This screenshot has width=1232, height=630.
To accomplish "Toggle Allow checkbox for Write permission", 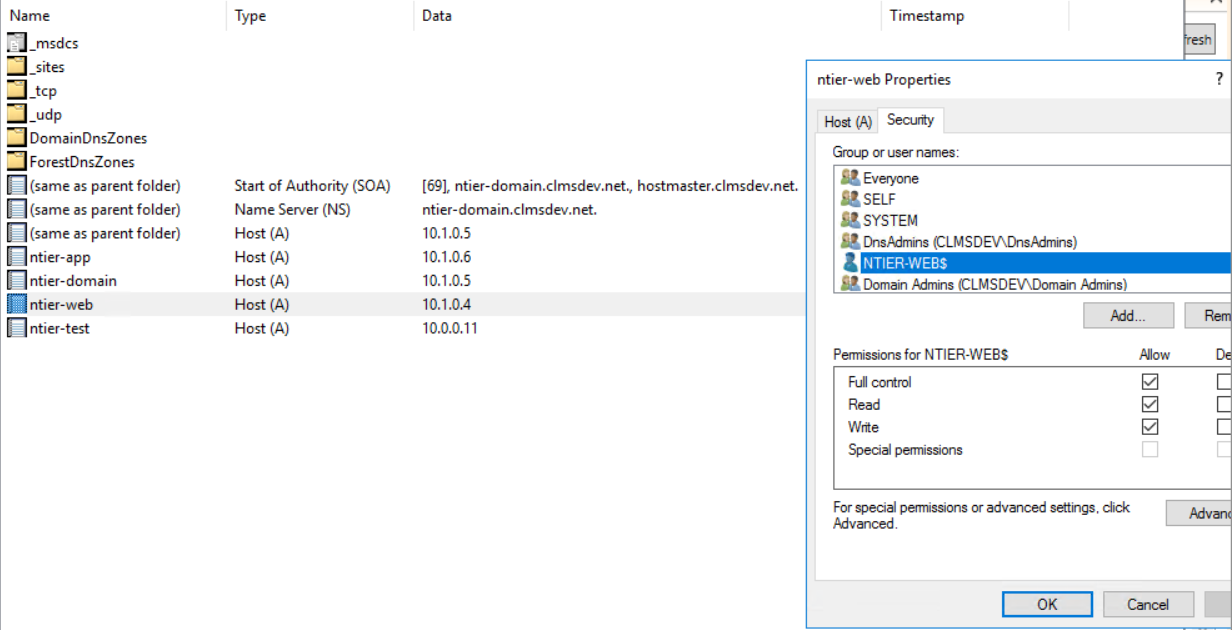I will [x=1150, y=427].
